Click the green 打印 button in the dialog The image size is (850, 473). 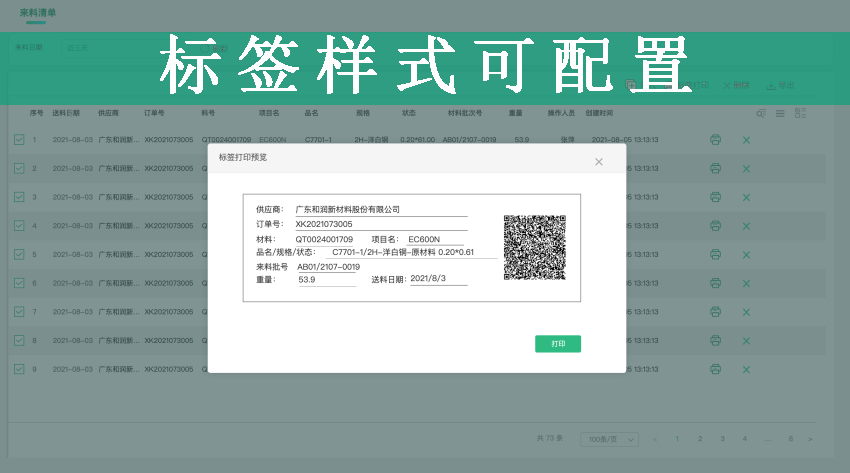click(558, 344)
